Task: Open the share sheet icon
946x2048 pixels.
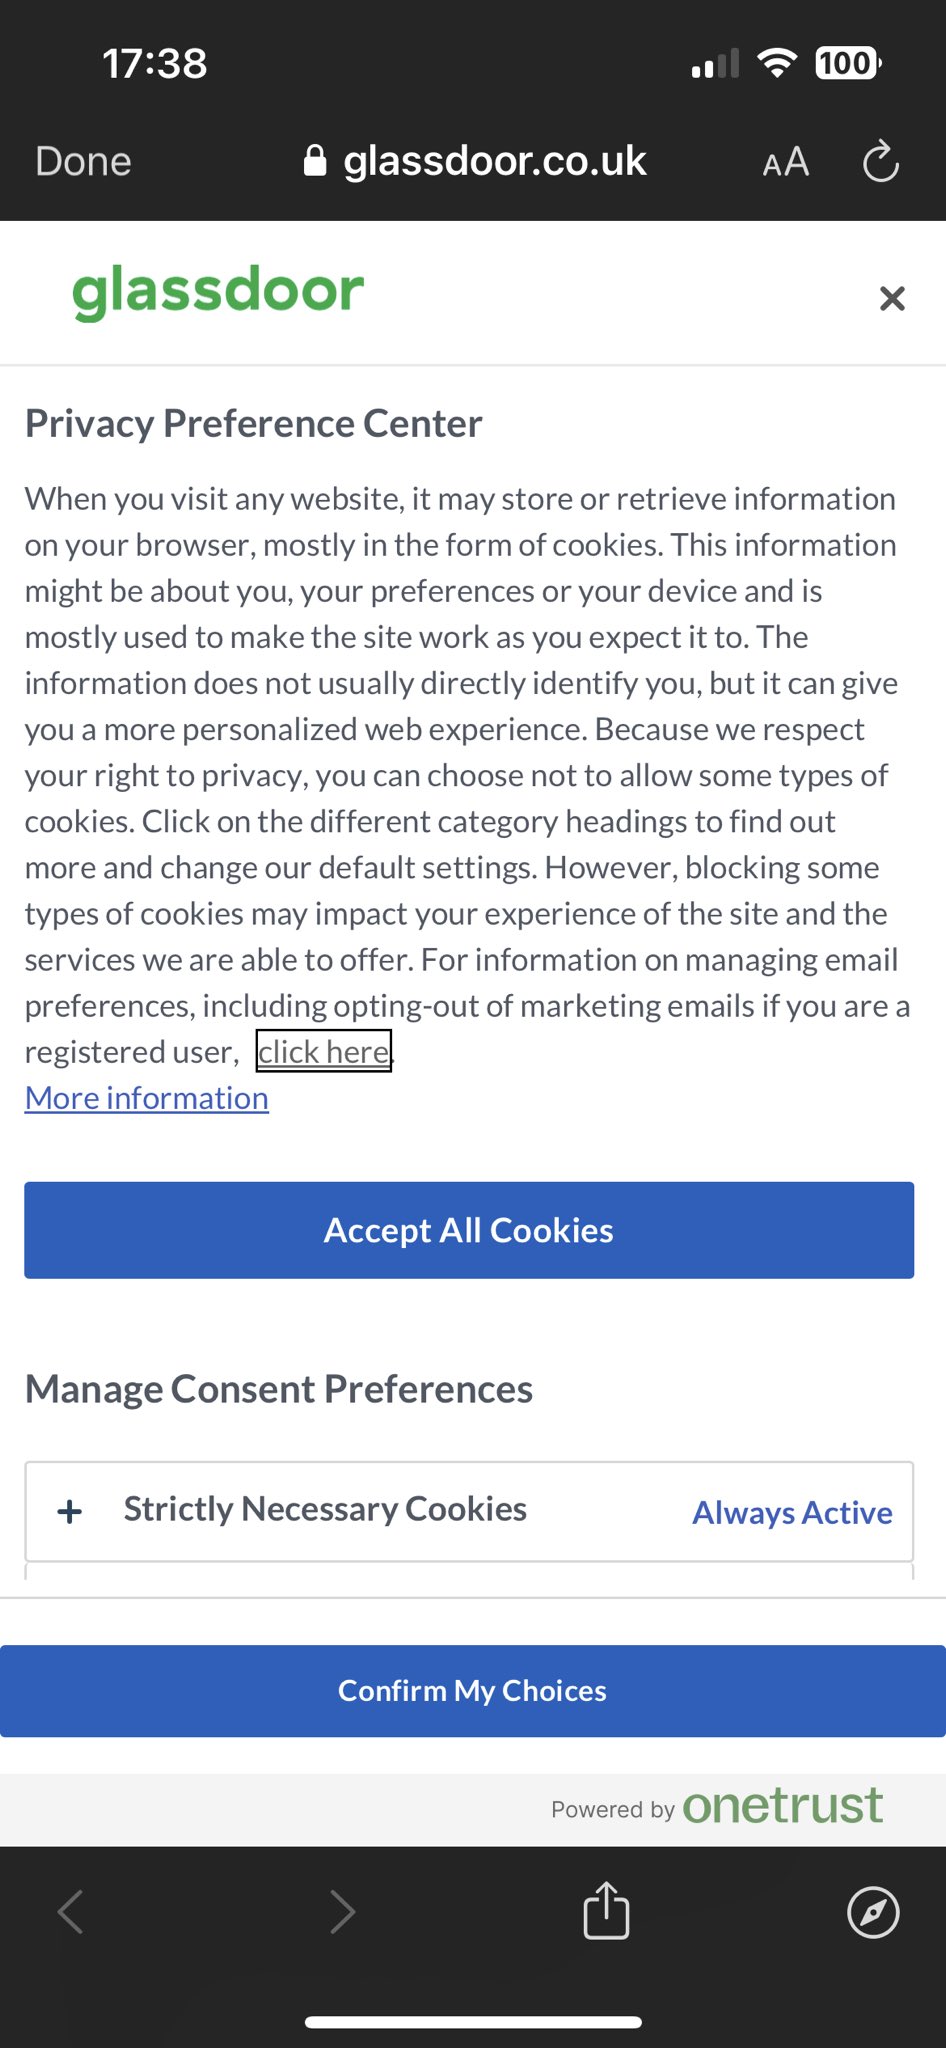Action: [x=606, y=1910]
